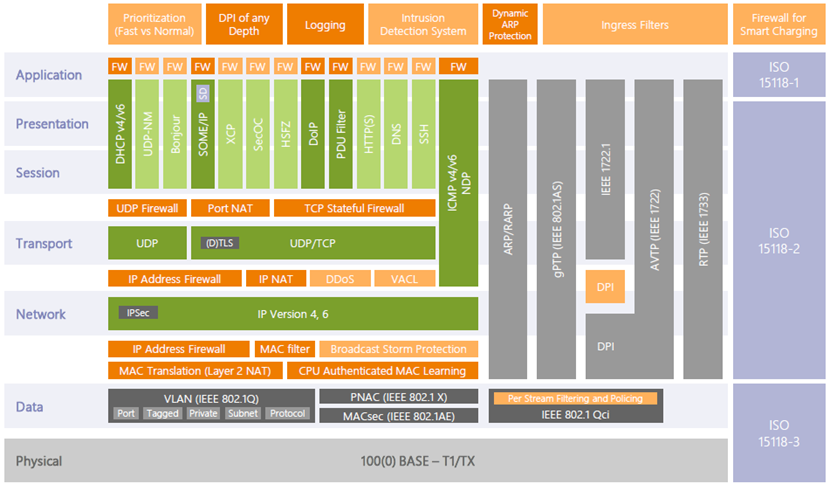Select the Broadcast Storm Protection block
Viewport: 830px width, 484px height.
398,349
